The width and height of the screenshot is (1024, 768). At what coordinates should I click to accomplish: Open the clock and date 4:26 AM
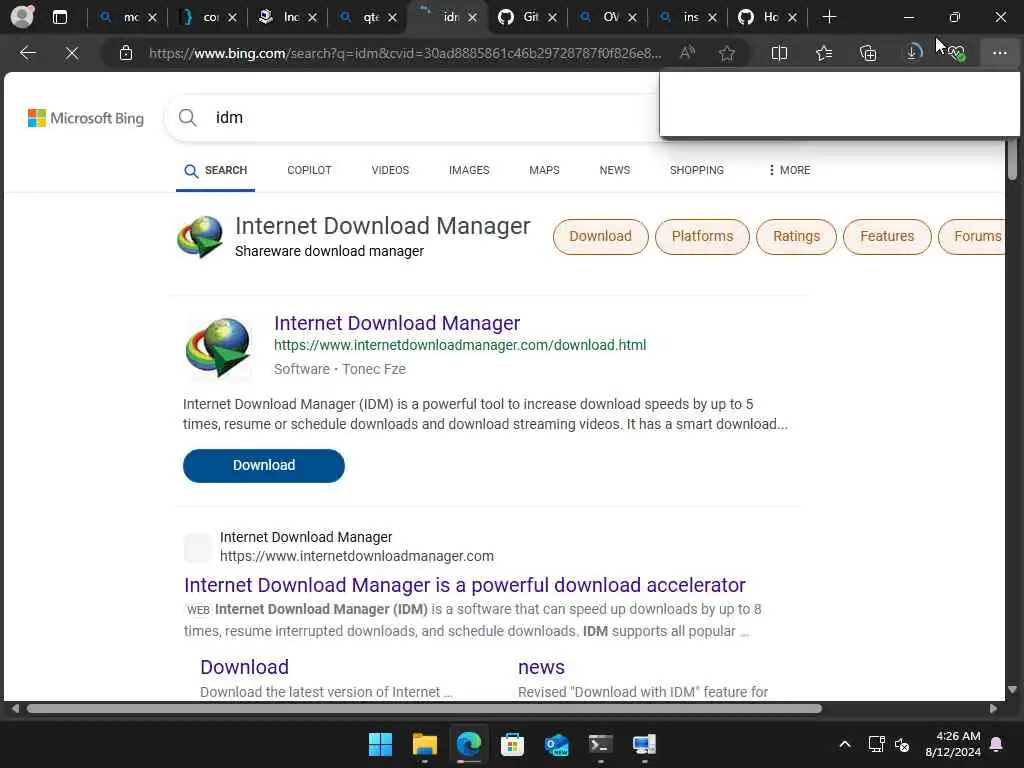(953, 744)
